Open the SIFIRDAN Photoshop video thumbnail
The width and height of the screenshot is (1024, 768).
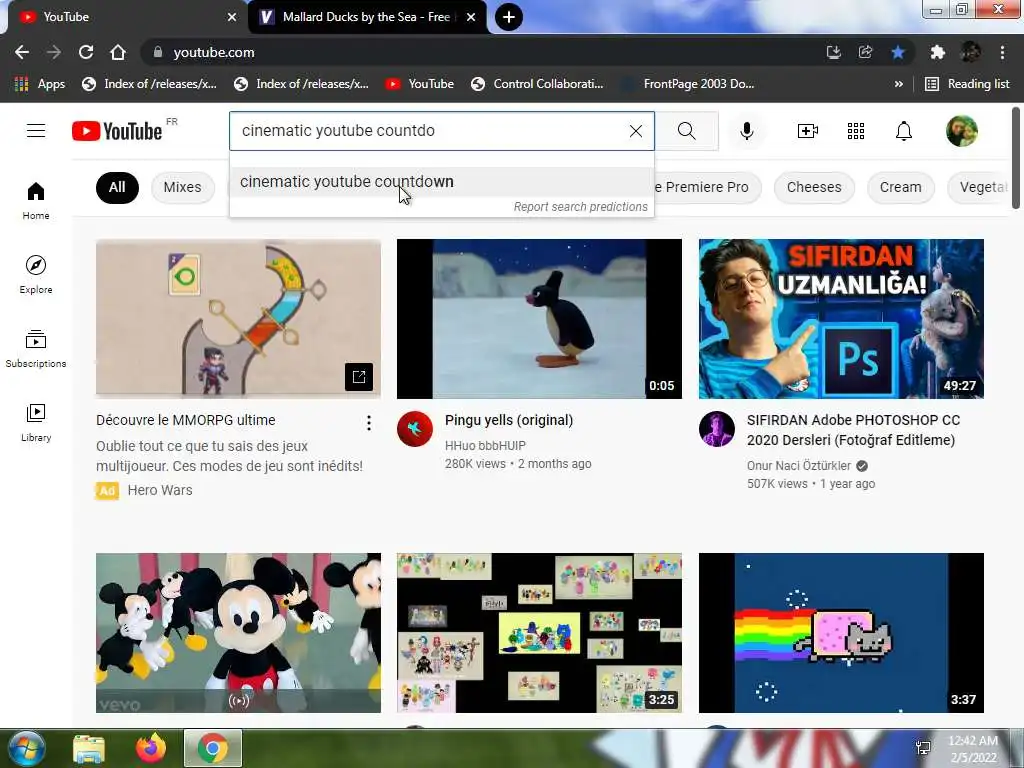click(841, 319)
